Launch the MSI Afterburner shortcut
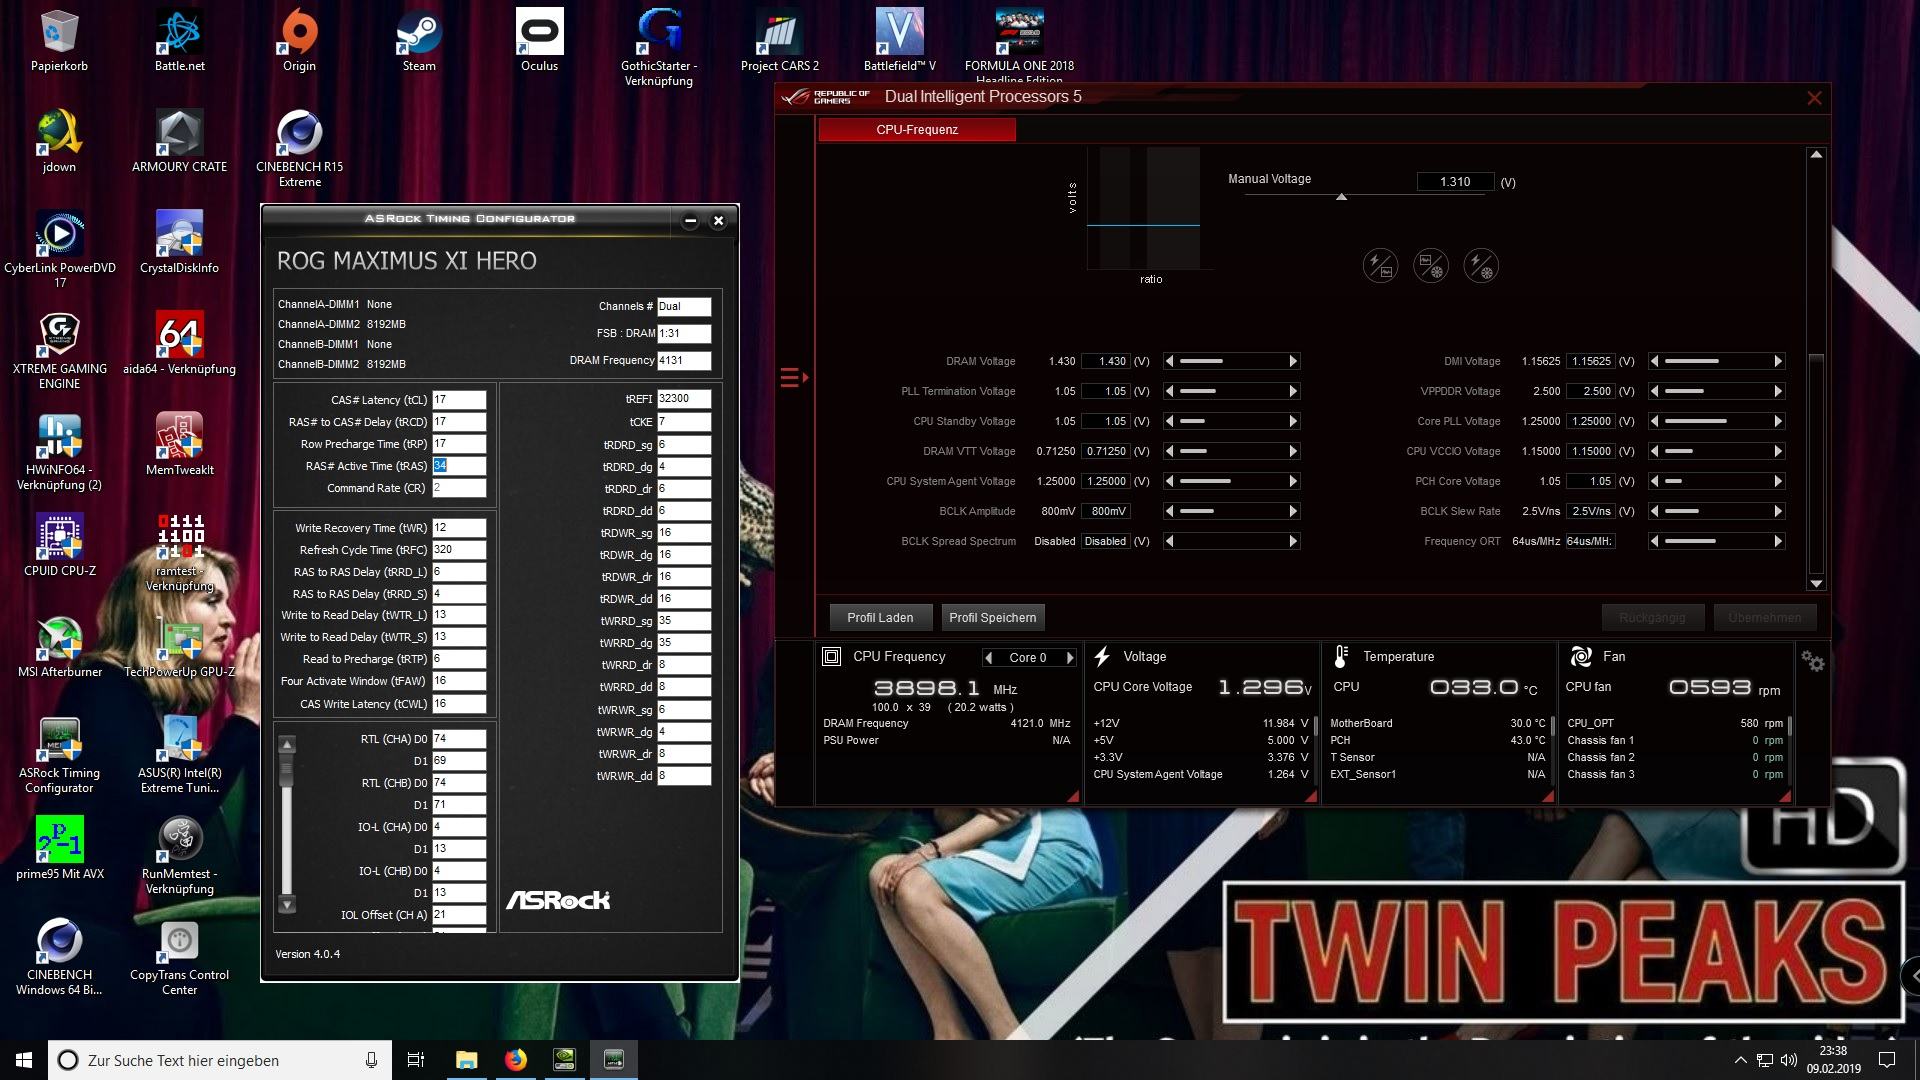Screen dimensions: 1920x1080 (x=59, y=647)
